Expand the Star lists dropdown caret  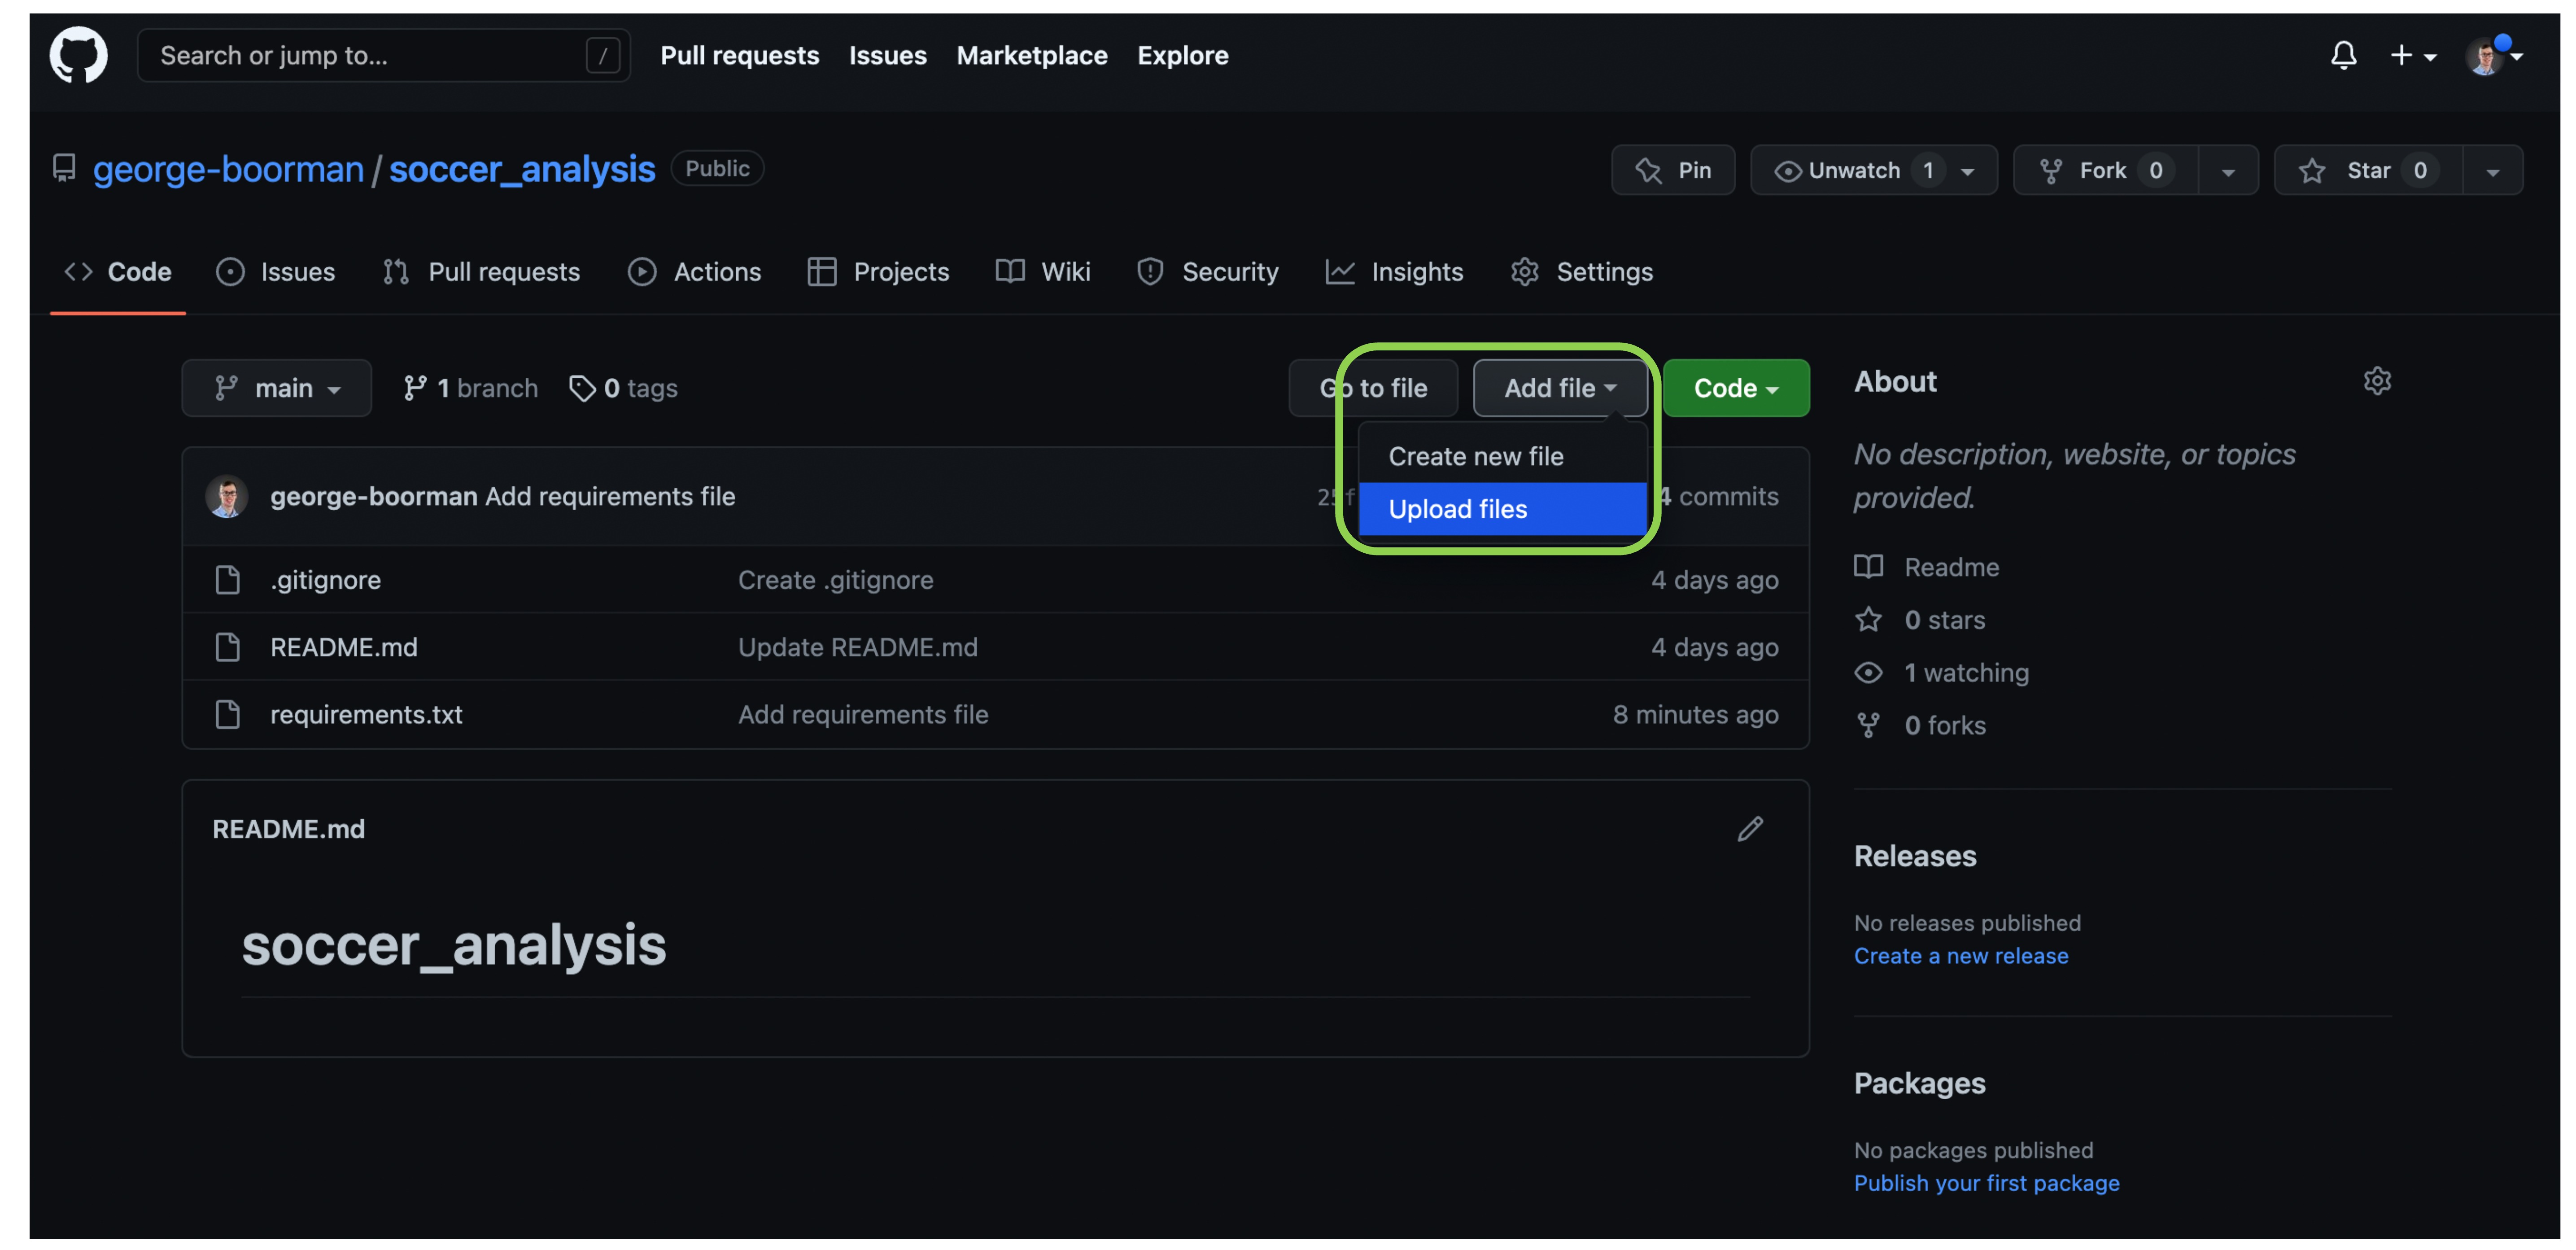tap(2492, 171)
